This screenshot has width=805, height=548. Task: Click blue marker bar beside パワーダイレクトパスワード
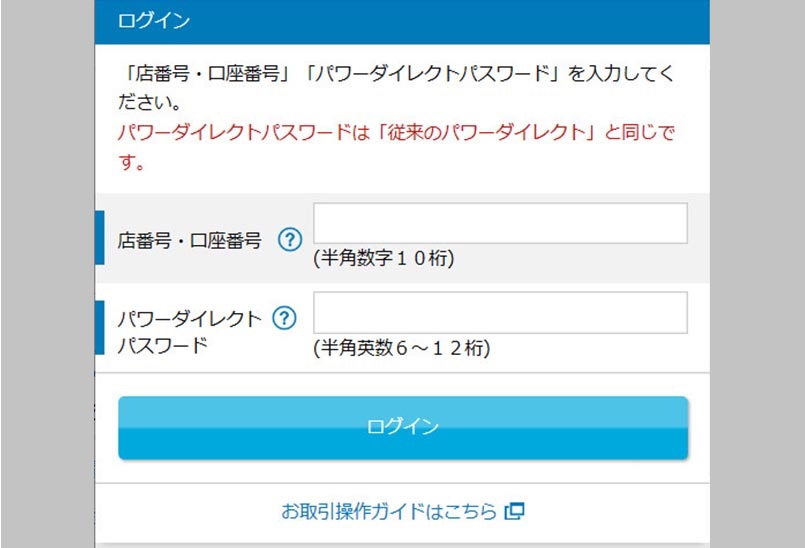point(100,327)
